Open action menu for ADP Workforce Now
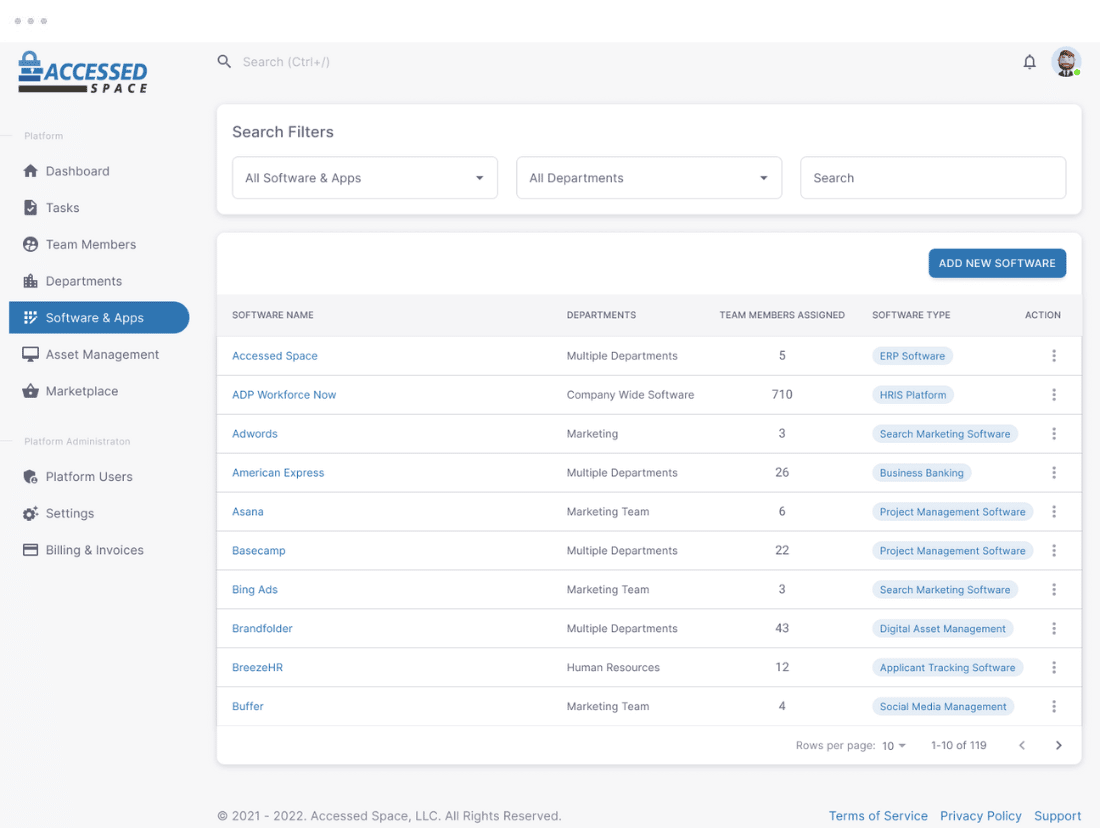1100x828 pixels. point(1053,395)
